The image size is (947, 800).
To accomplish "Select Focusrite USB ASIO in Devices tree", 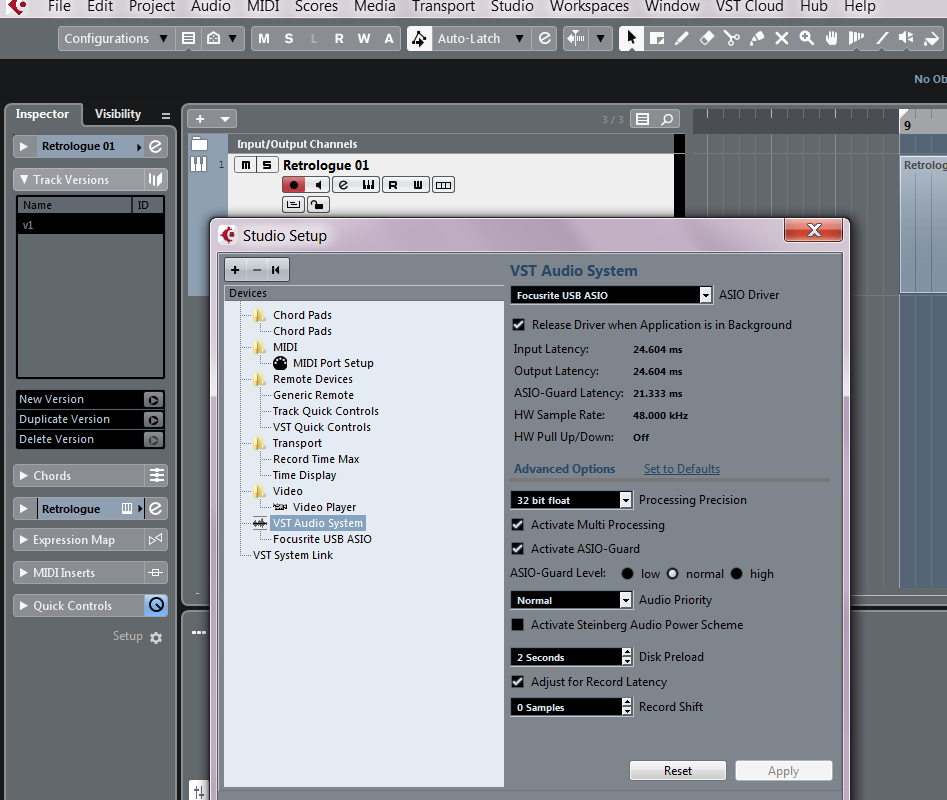I will (x=322, y=539).
